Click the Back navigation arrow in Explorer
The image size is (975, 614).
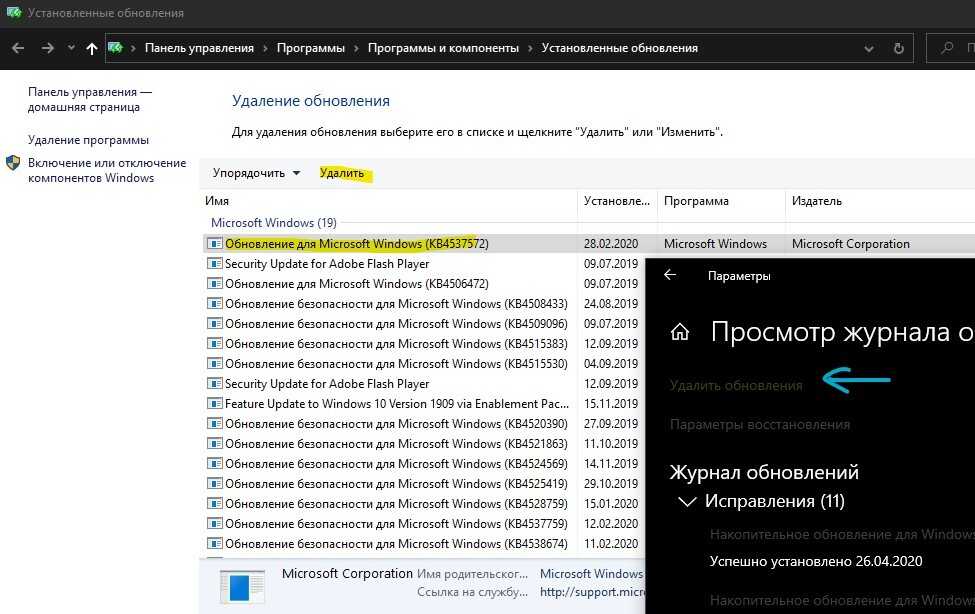18,48
